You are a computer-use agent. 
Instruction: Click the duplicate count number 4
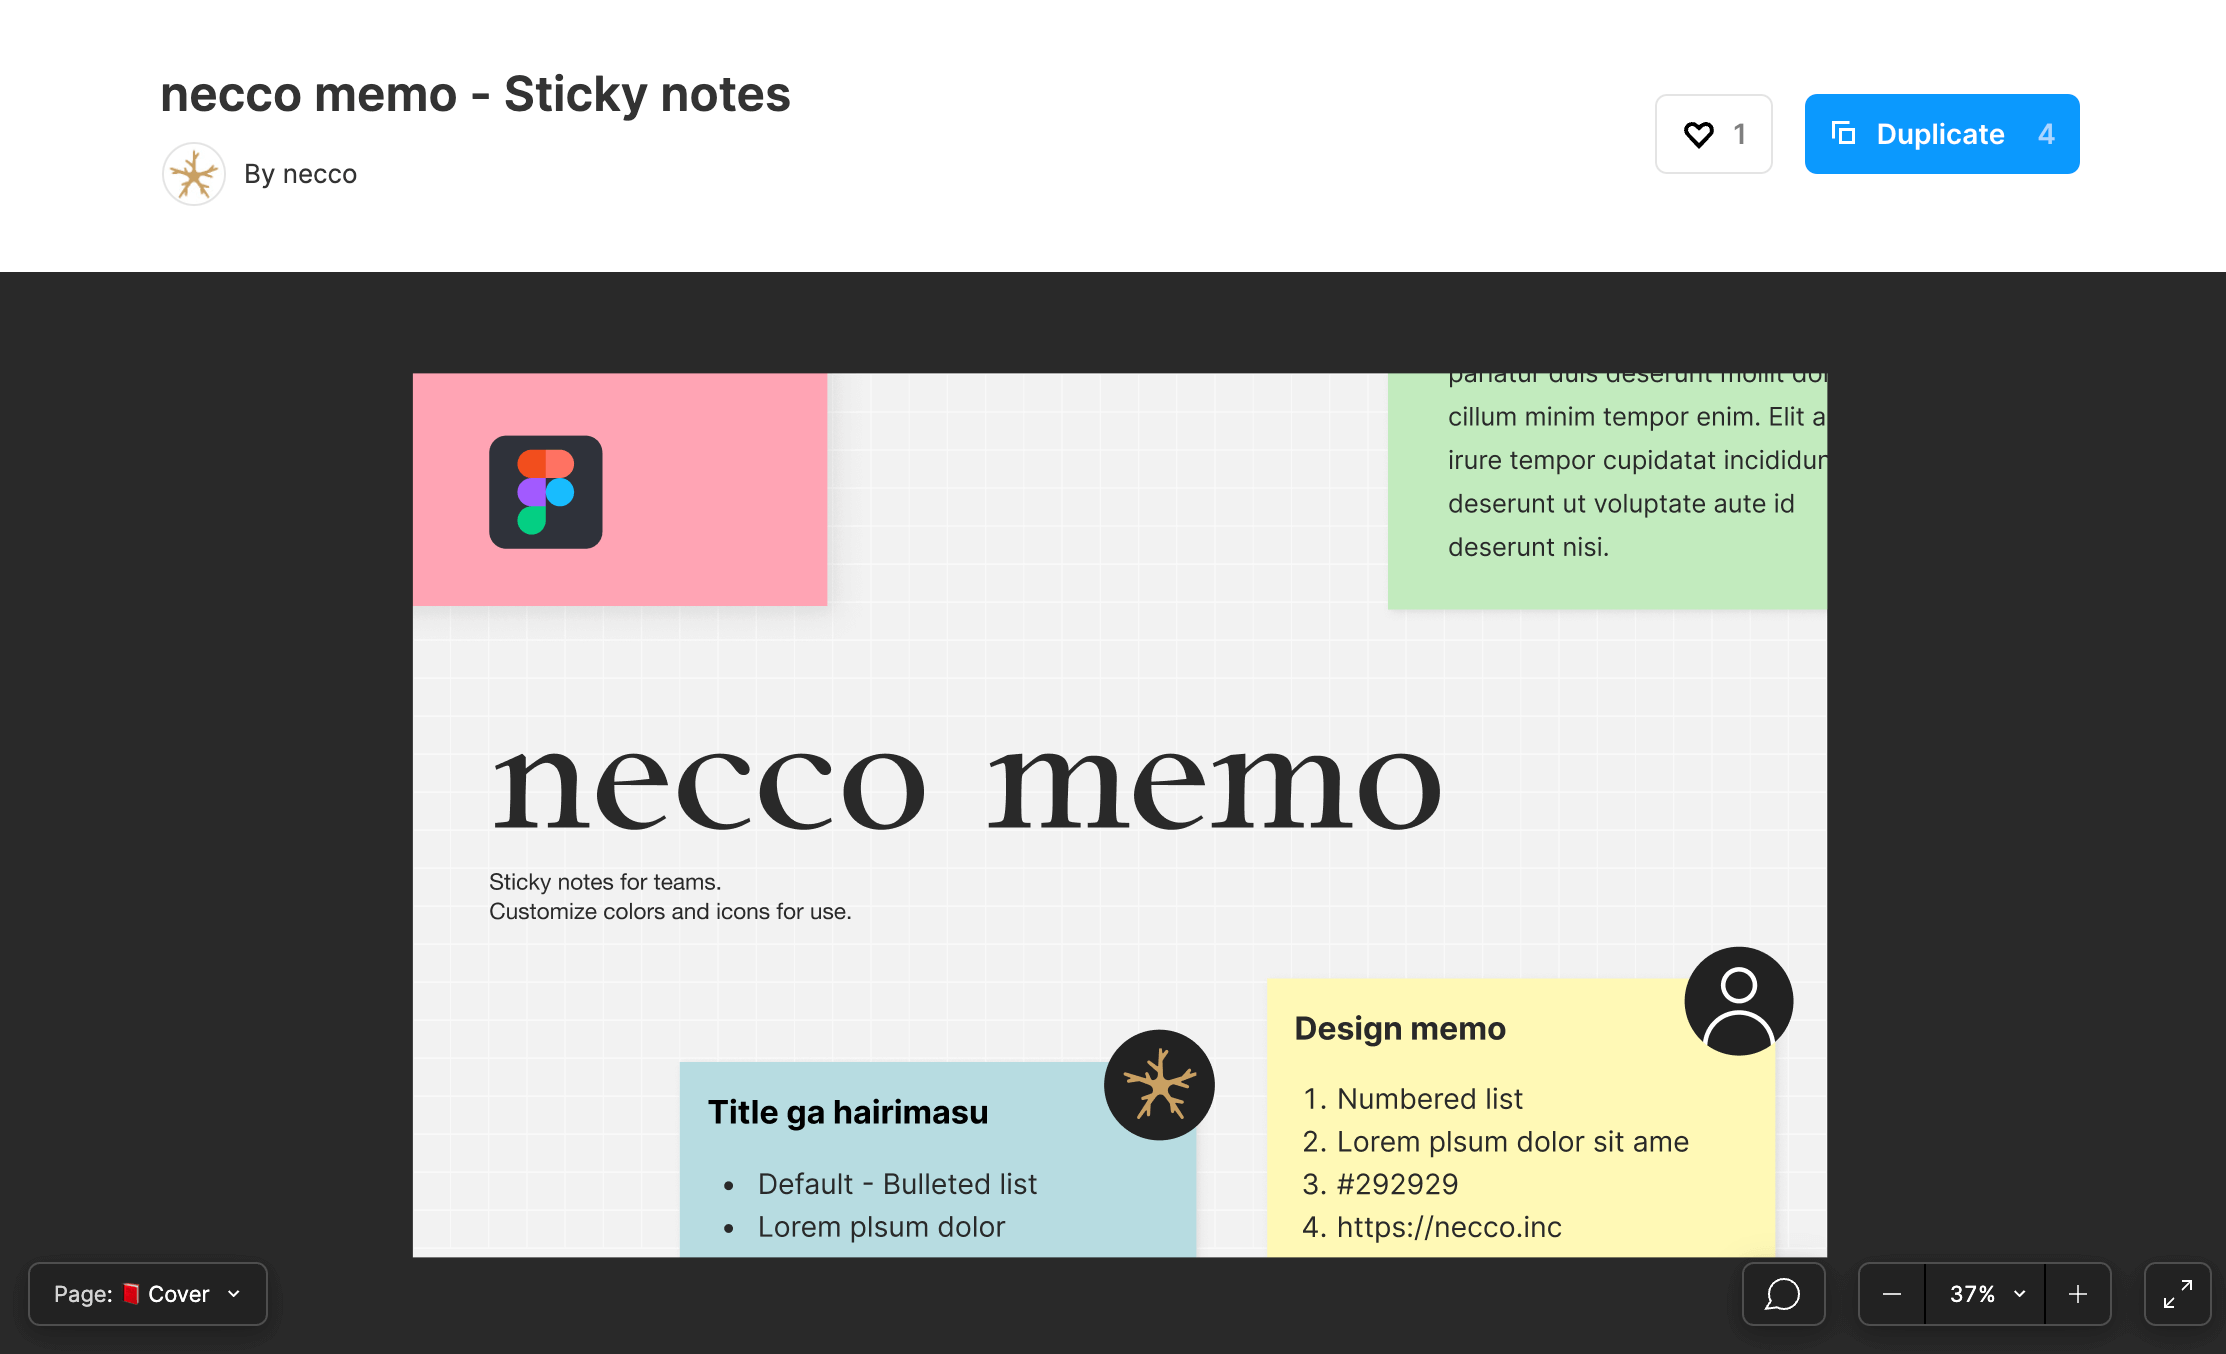(2047, 134)
